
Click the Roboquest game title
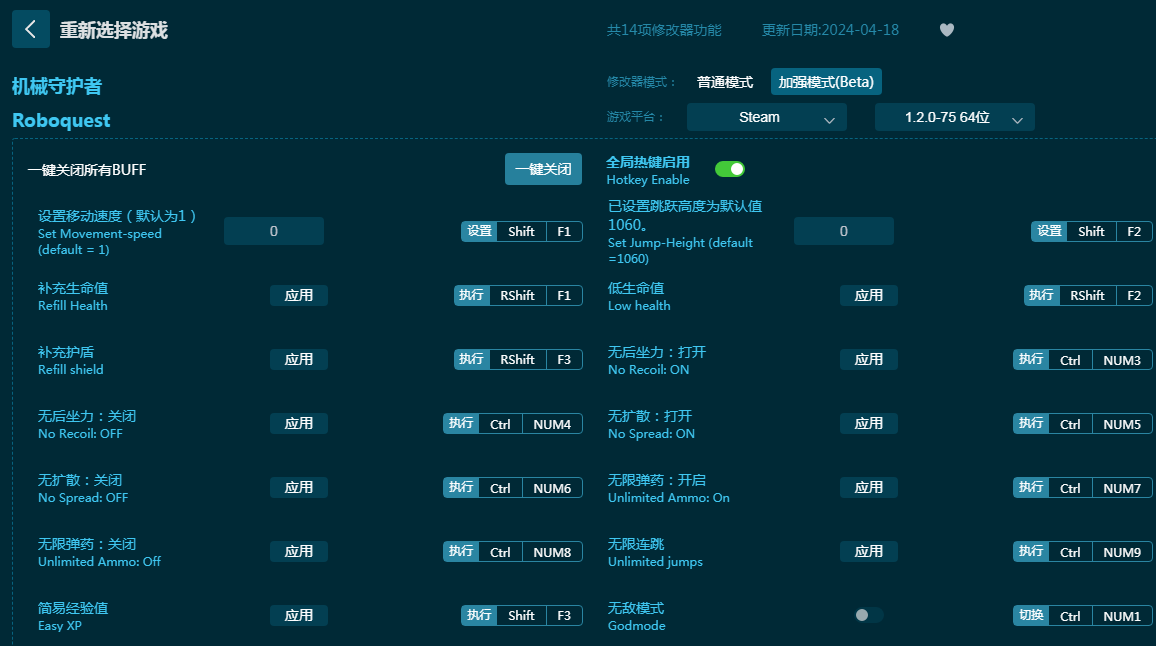[61, 120]
